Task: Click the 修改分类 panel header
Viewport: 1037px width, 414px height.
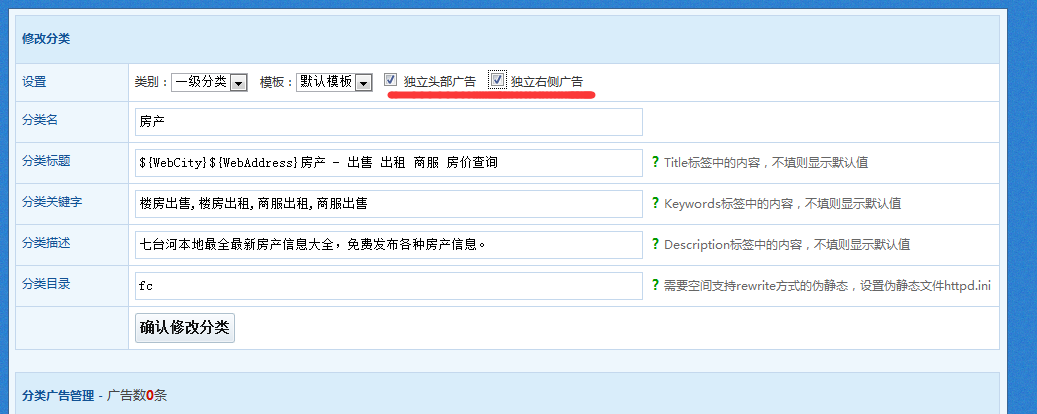Action: pyautogui.click(x=46, y=39)
